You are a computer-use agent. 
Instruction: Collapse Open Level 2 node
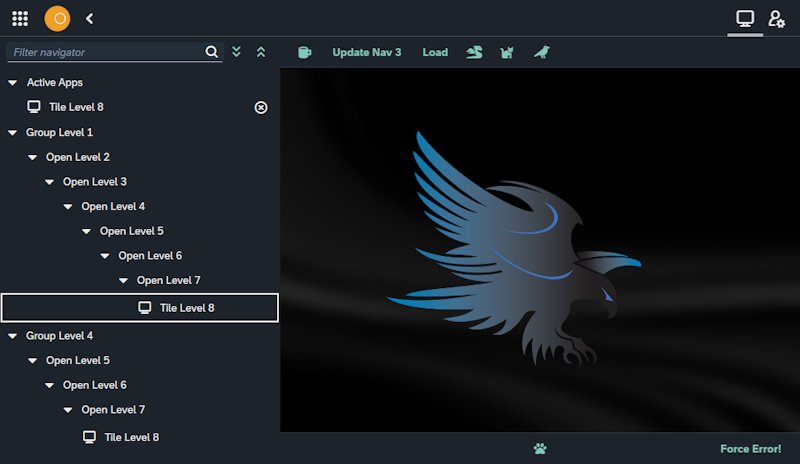click(33, 157)
